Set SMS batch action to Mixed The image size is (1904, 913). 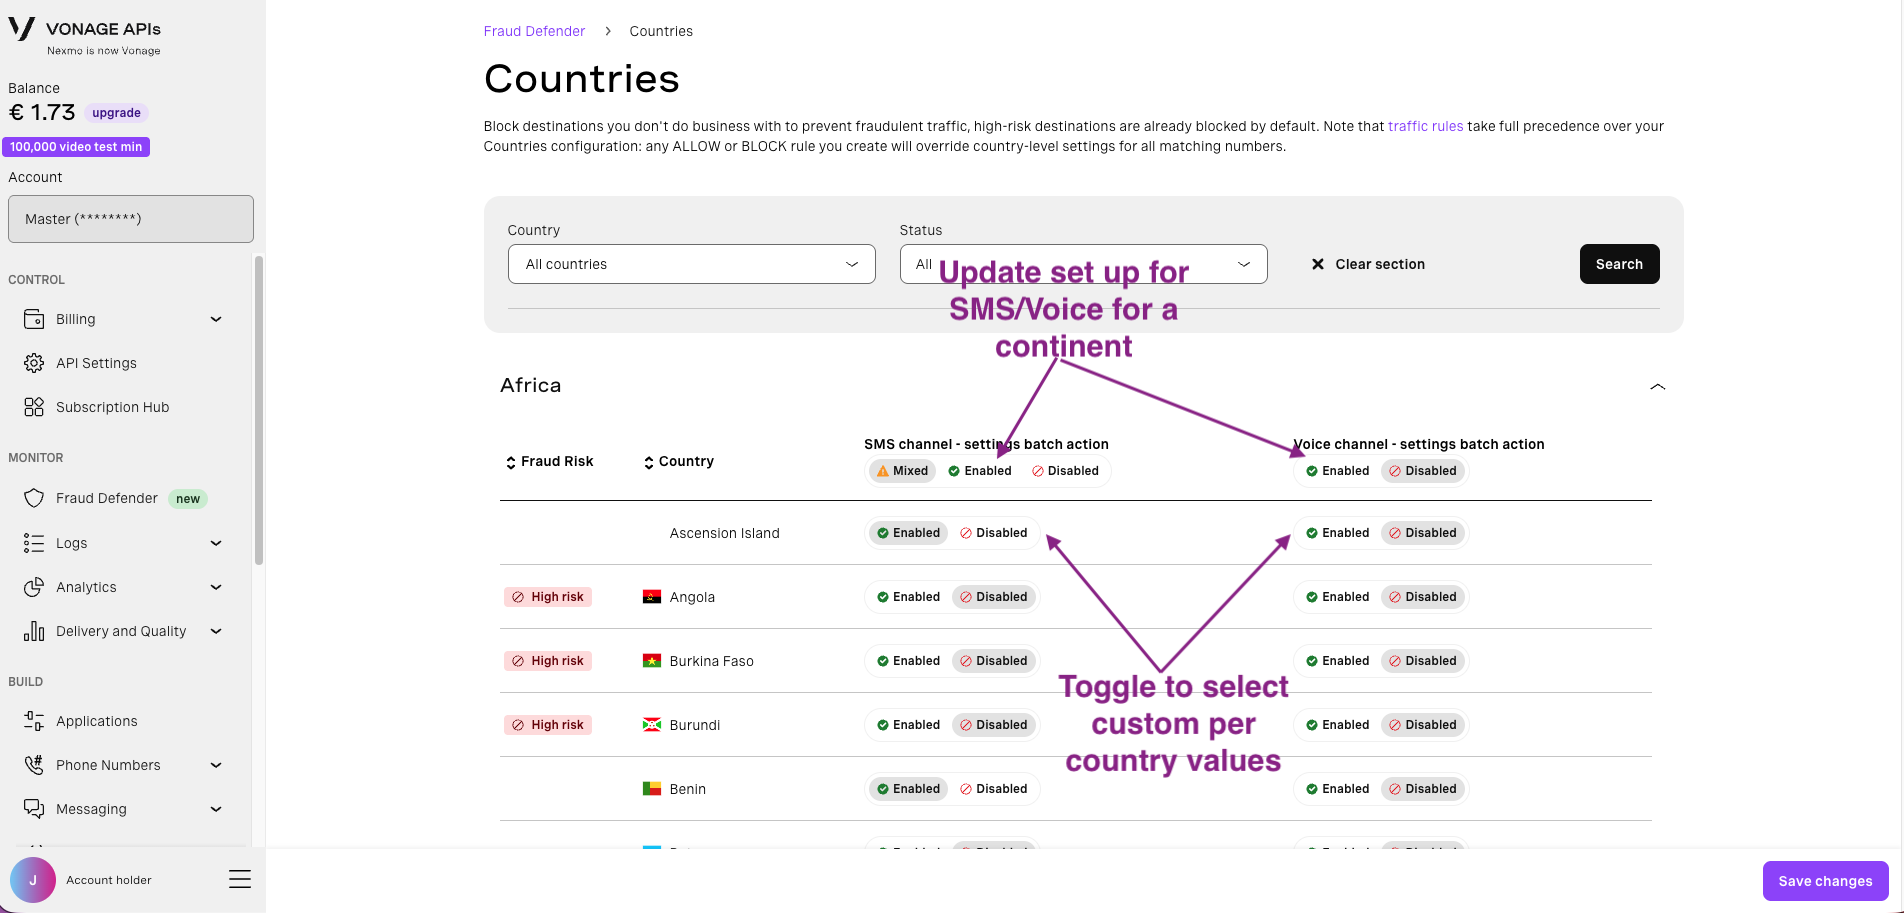[902, 471]
